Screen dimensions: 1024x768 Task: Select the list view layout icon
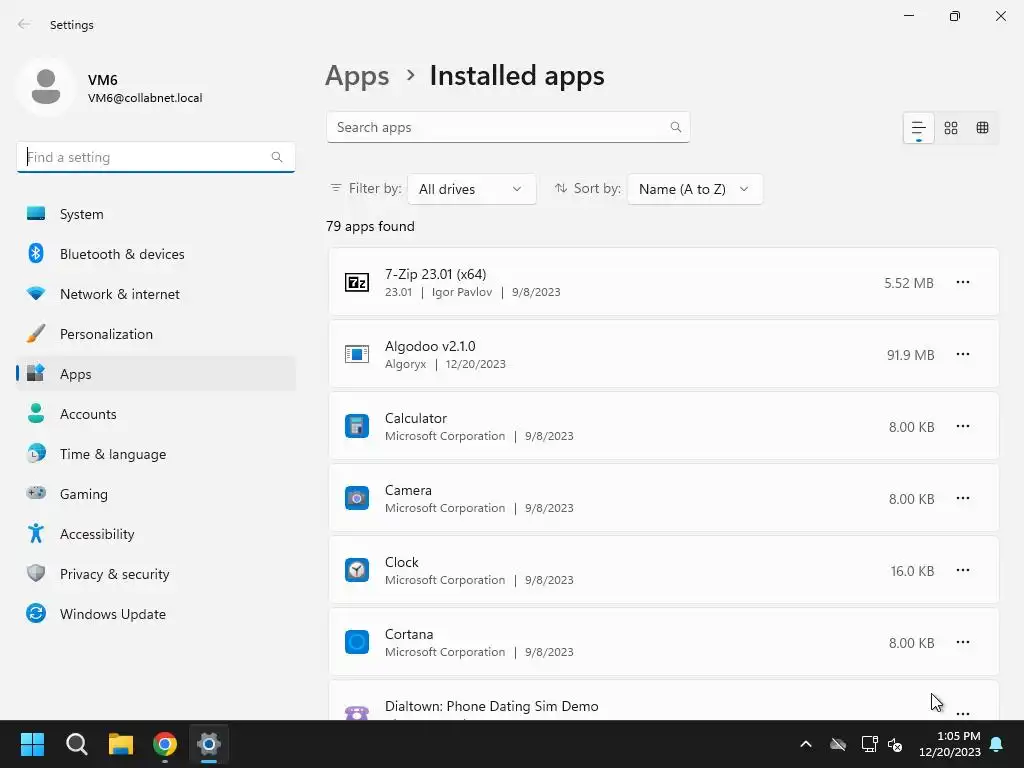918,128
